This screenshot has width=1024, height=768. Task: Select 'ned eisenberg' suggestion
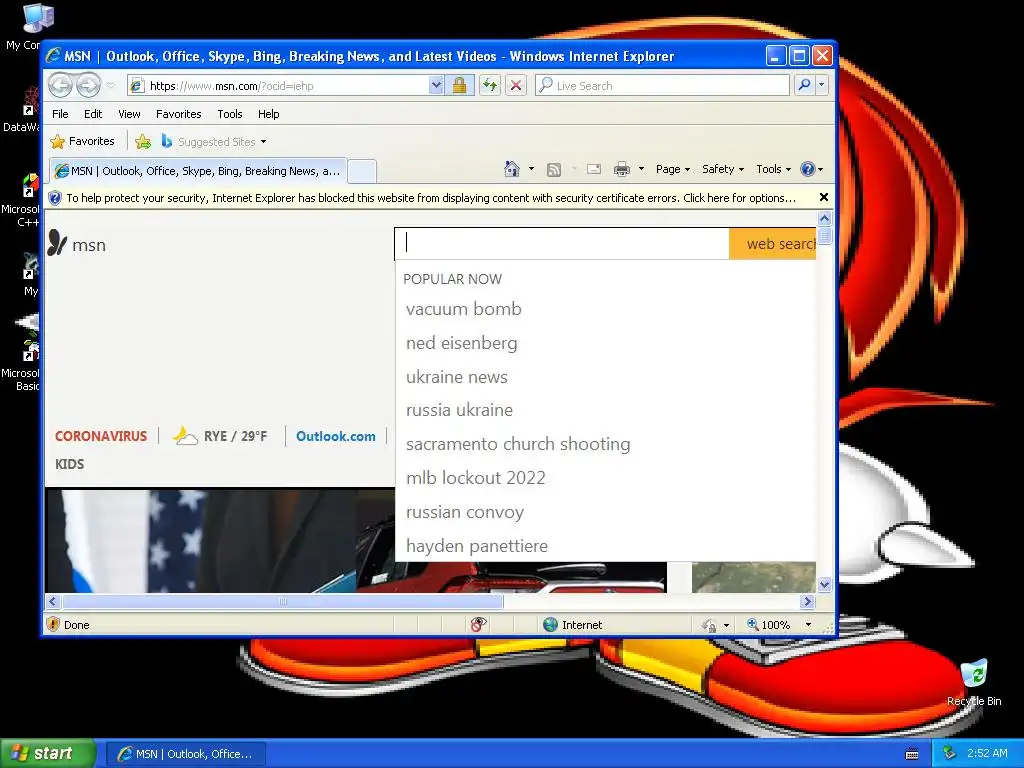[x=462, y=343]
